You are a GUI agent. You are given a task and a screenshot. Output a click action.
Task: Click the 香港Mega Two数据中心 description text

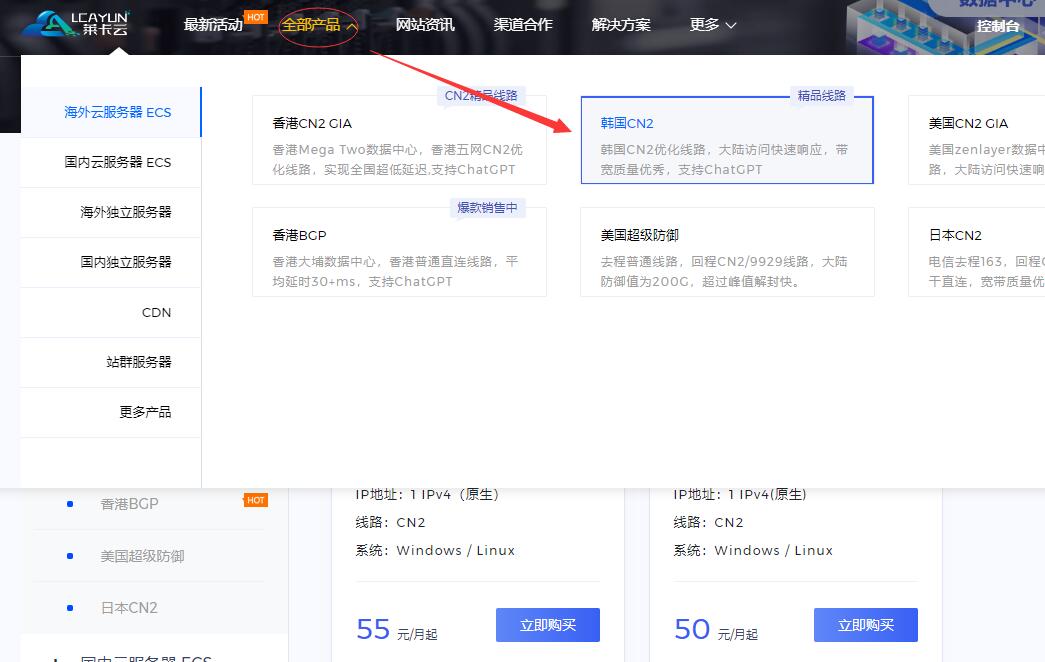click(397, 159)
